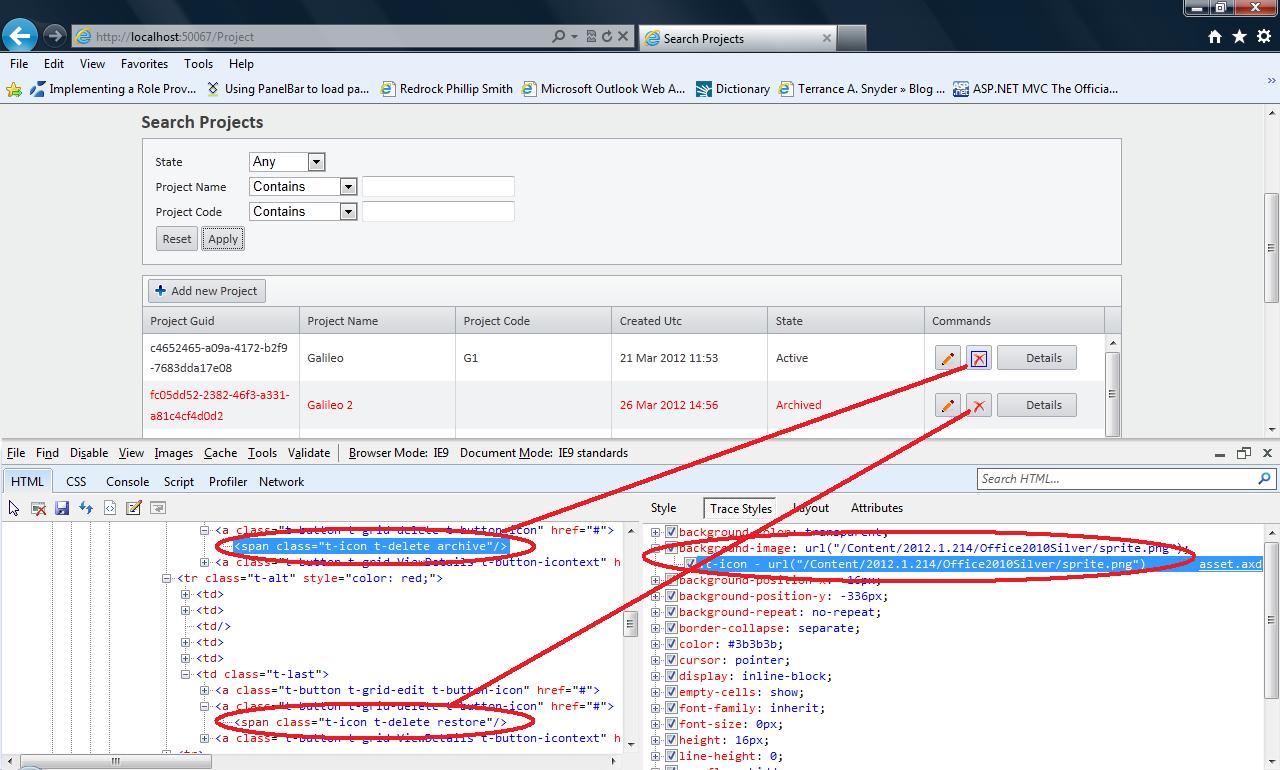Screen dimensions: 1280x770
Task: Disable the display: inline-block checkbox
Action: 672,676
